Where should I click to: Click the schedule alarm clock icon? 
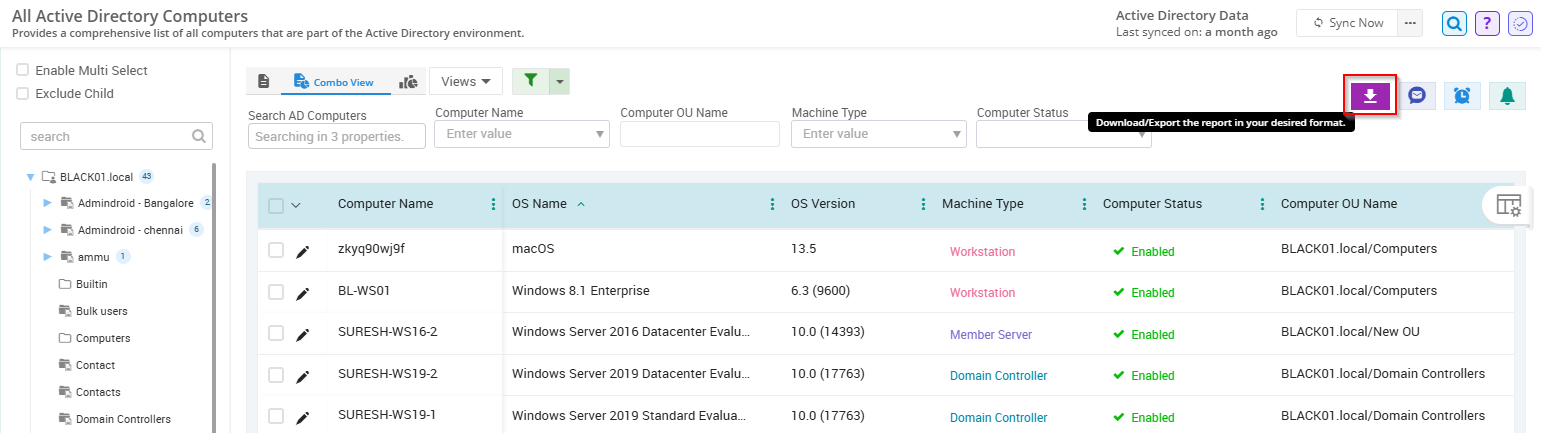[1462, 95]
